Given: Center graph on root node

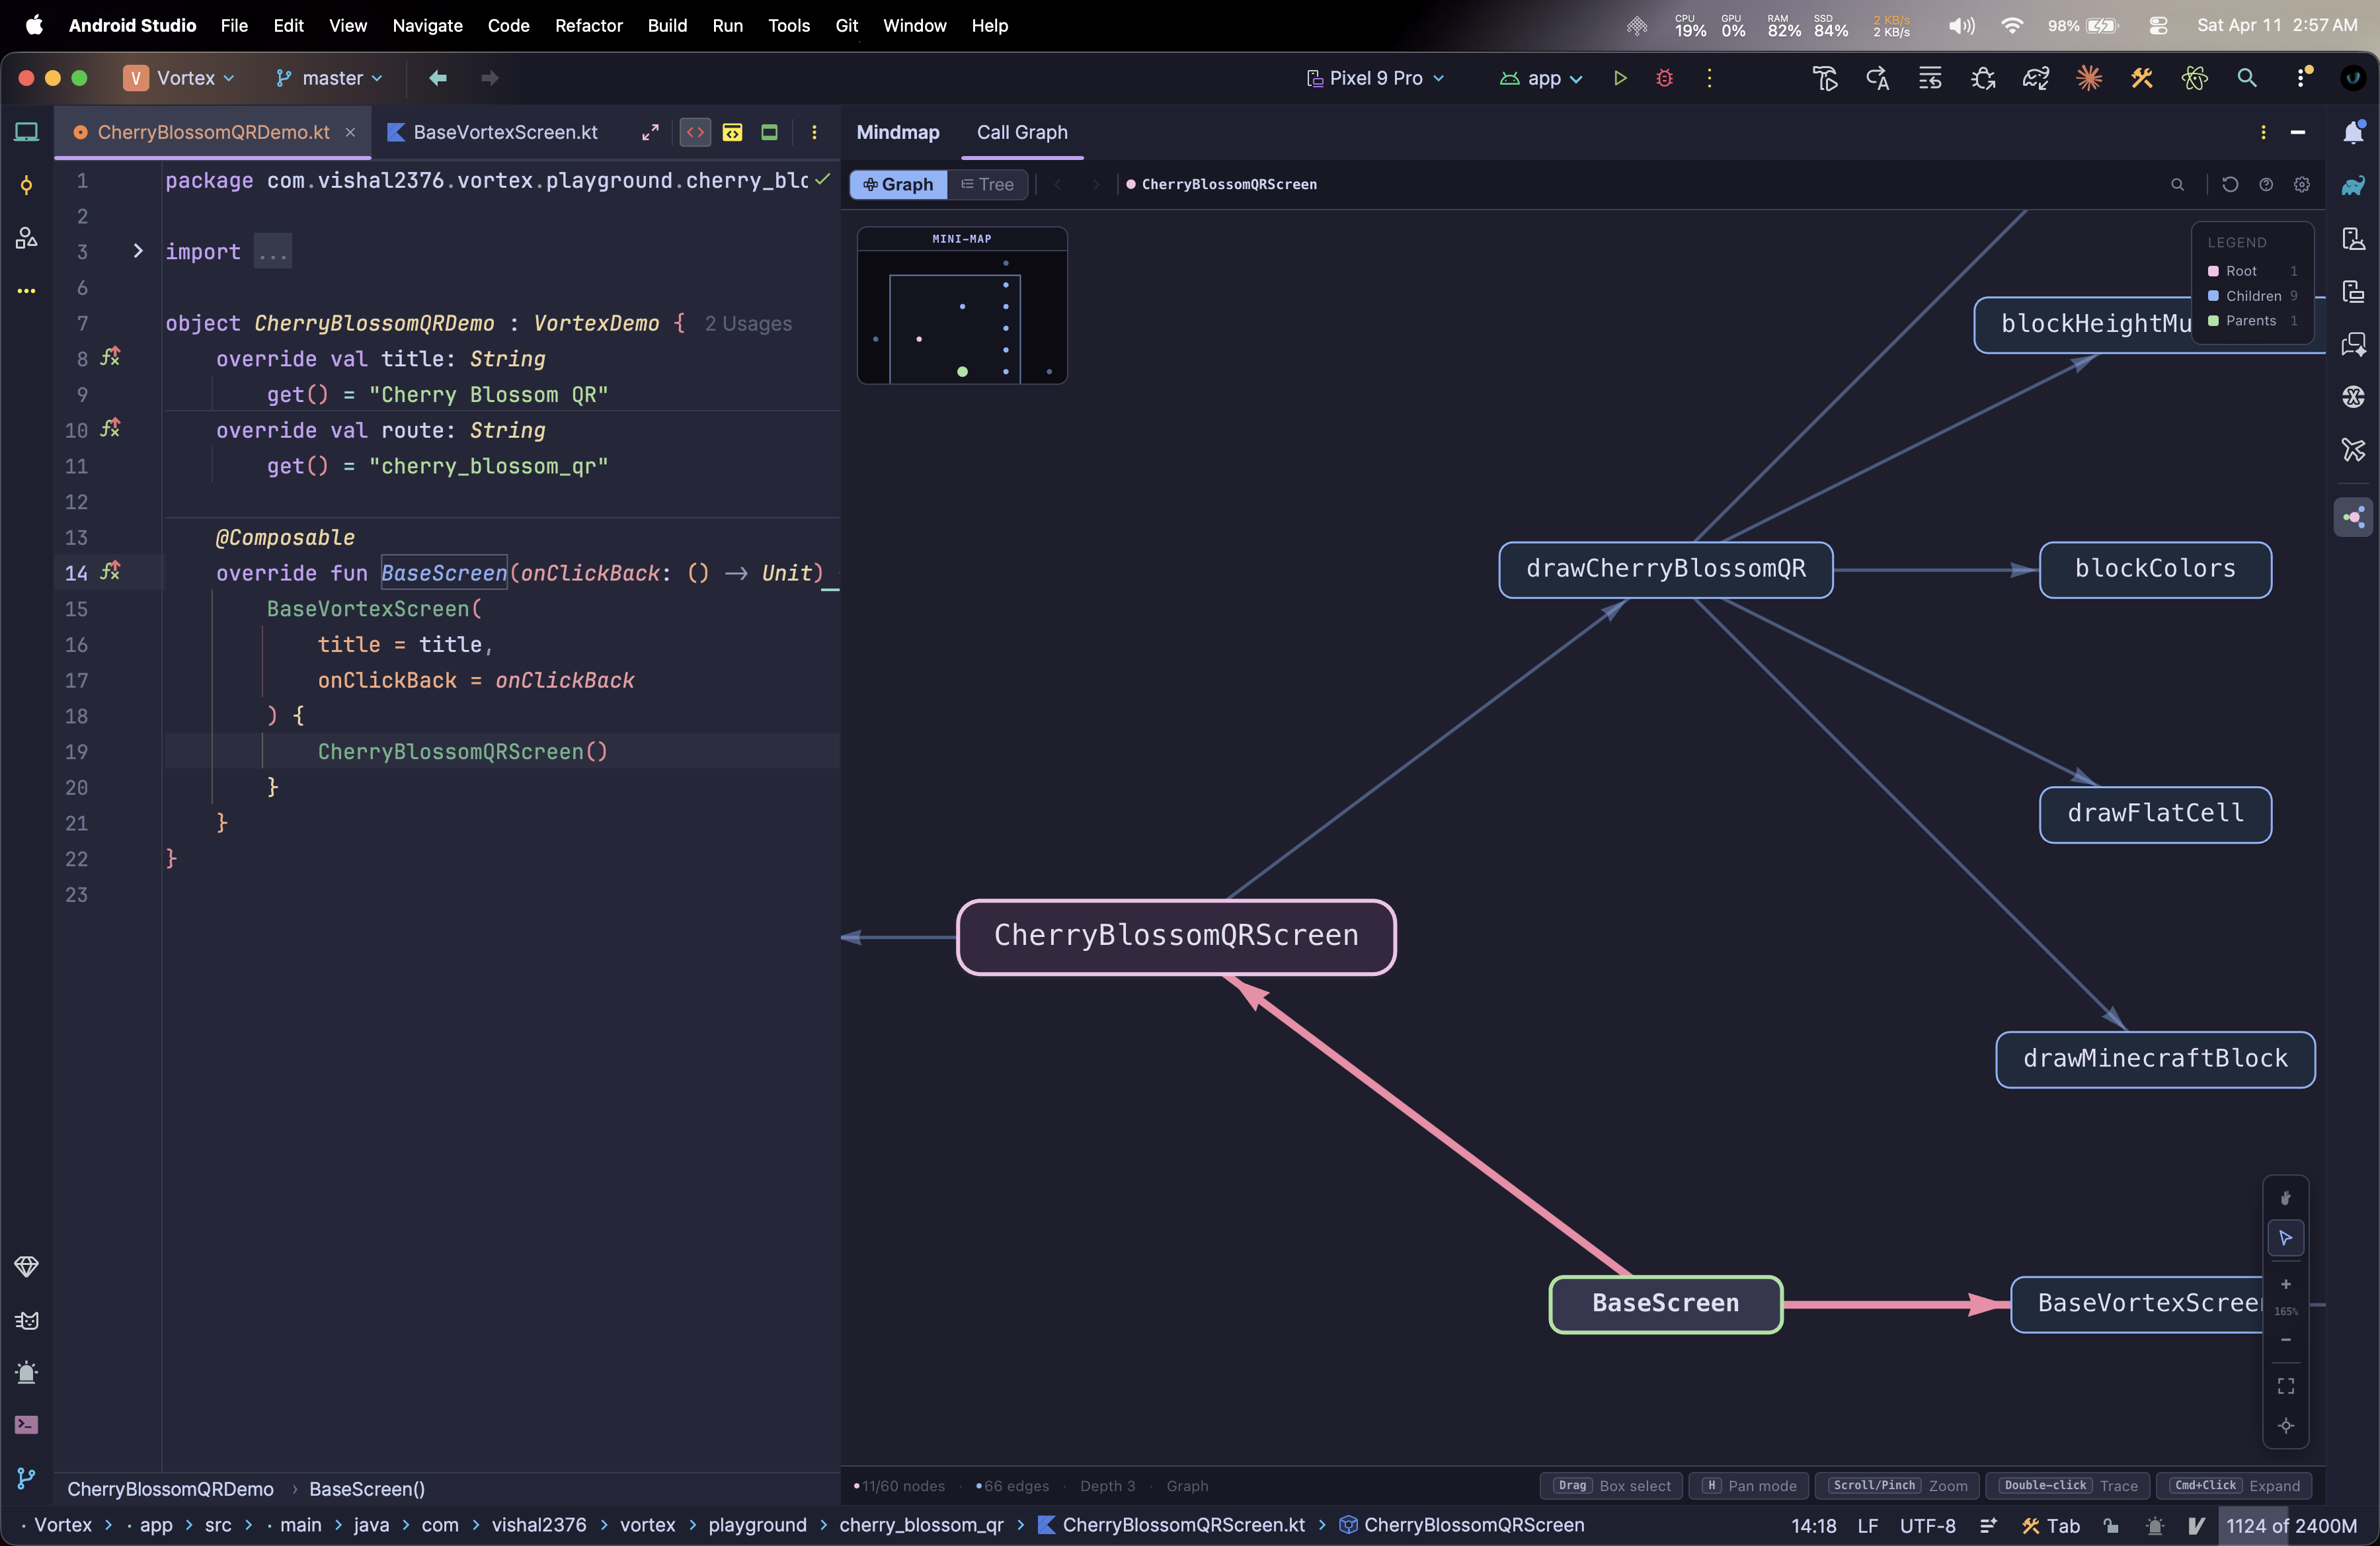Looking at the screenshot, I should 2285,1426.
